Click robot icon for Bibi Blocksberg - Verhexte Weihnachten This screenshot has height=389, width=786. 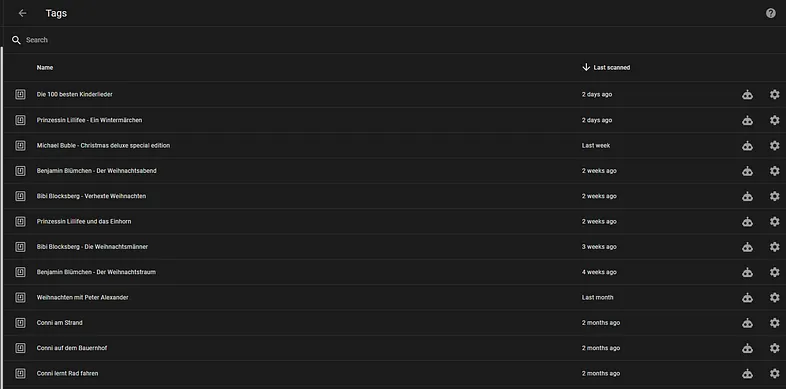747,196
